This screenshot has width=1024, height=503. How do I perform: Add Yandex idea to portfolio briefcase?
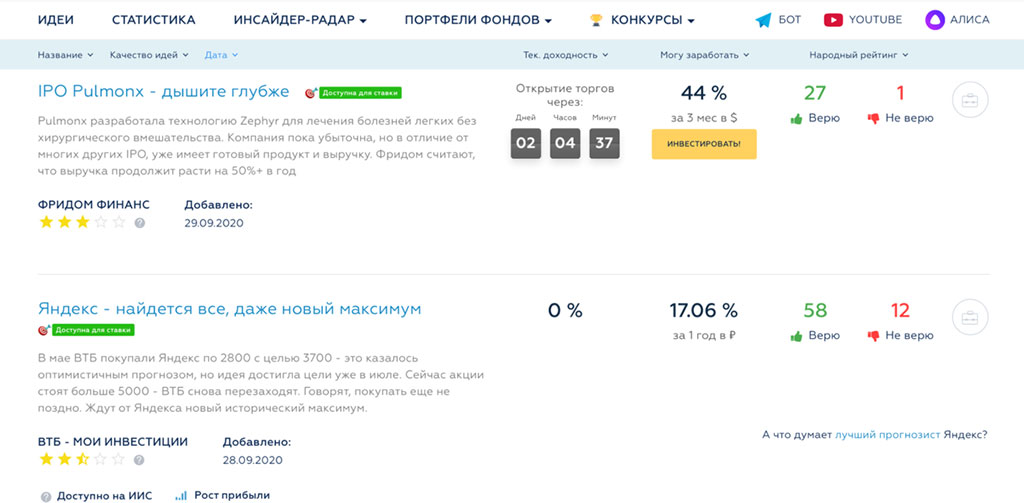[969, 317]
